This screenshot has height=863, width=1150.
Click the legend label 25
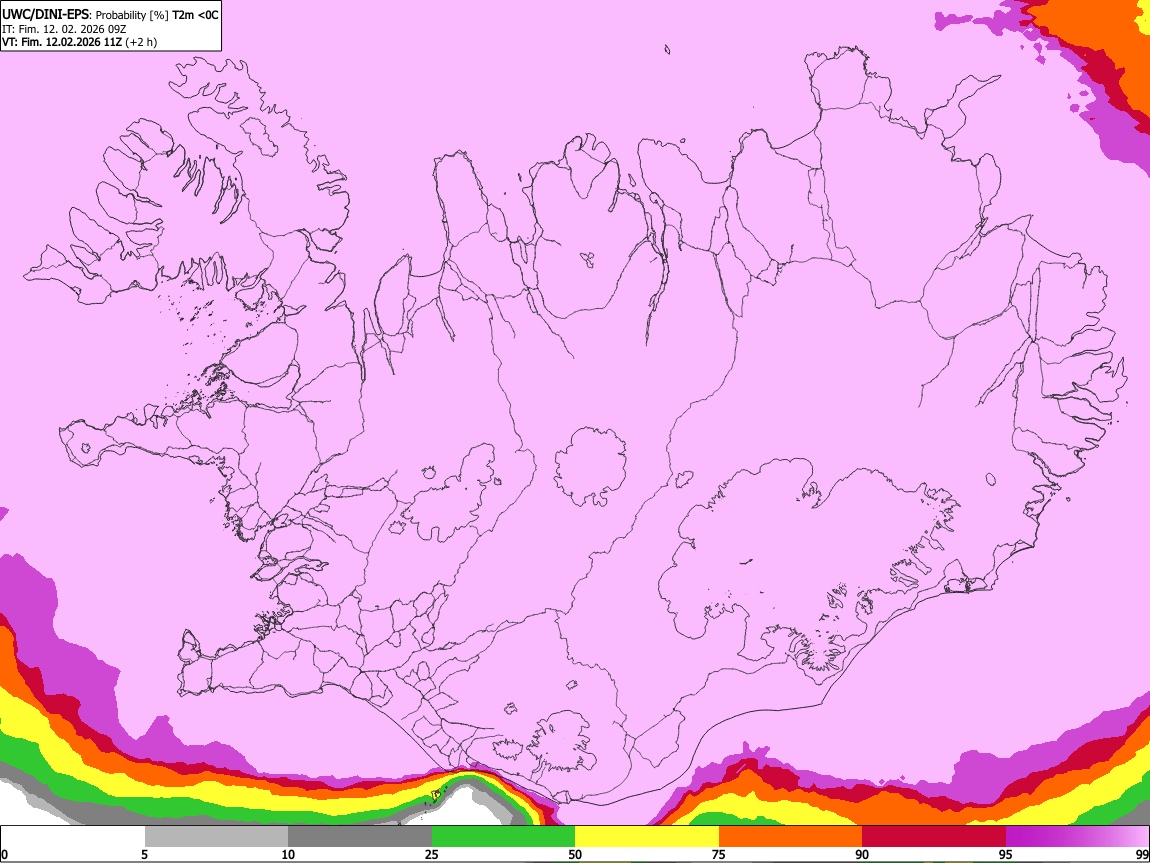pos(432,854)
